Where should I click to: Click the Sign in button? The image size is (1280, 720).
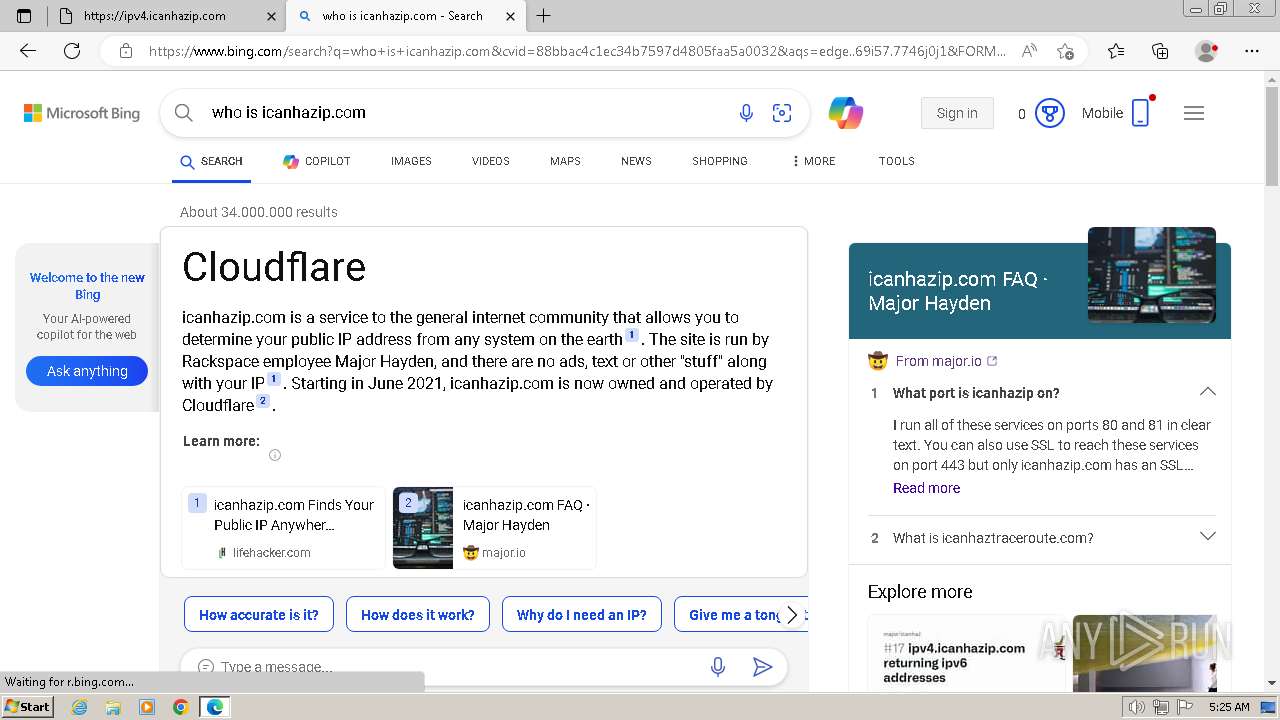(957, 113)
